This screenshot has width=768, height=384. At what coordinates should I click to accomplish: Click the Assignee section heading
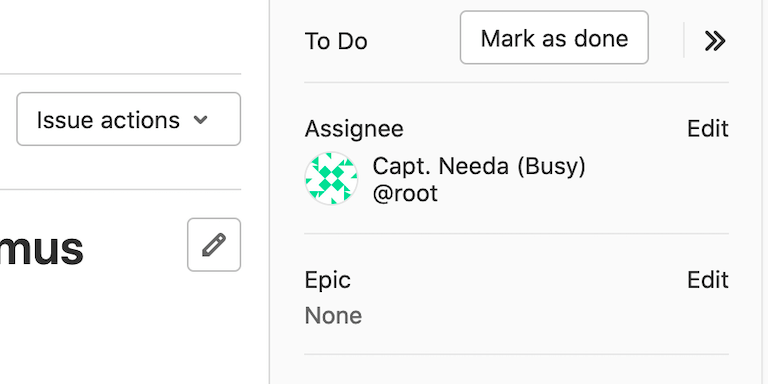pyautogui.click(x=354, y=129)
